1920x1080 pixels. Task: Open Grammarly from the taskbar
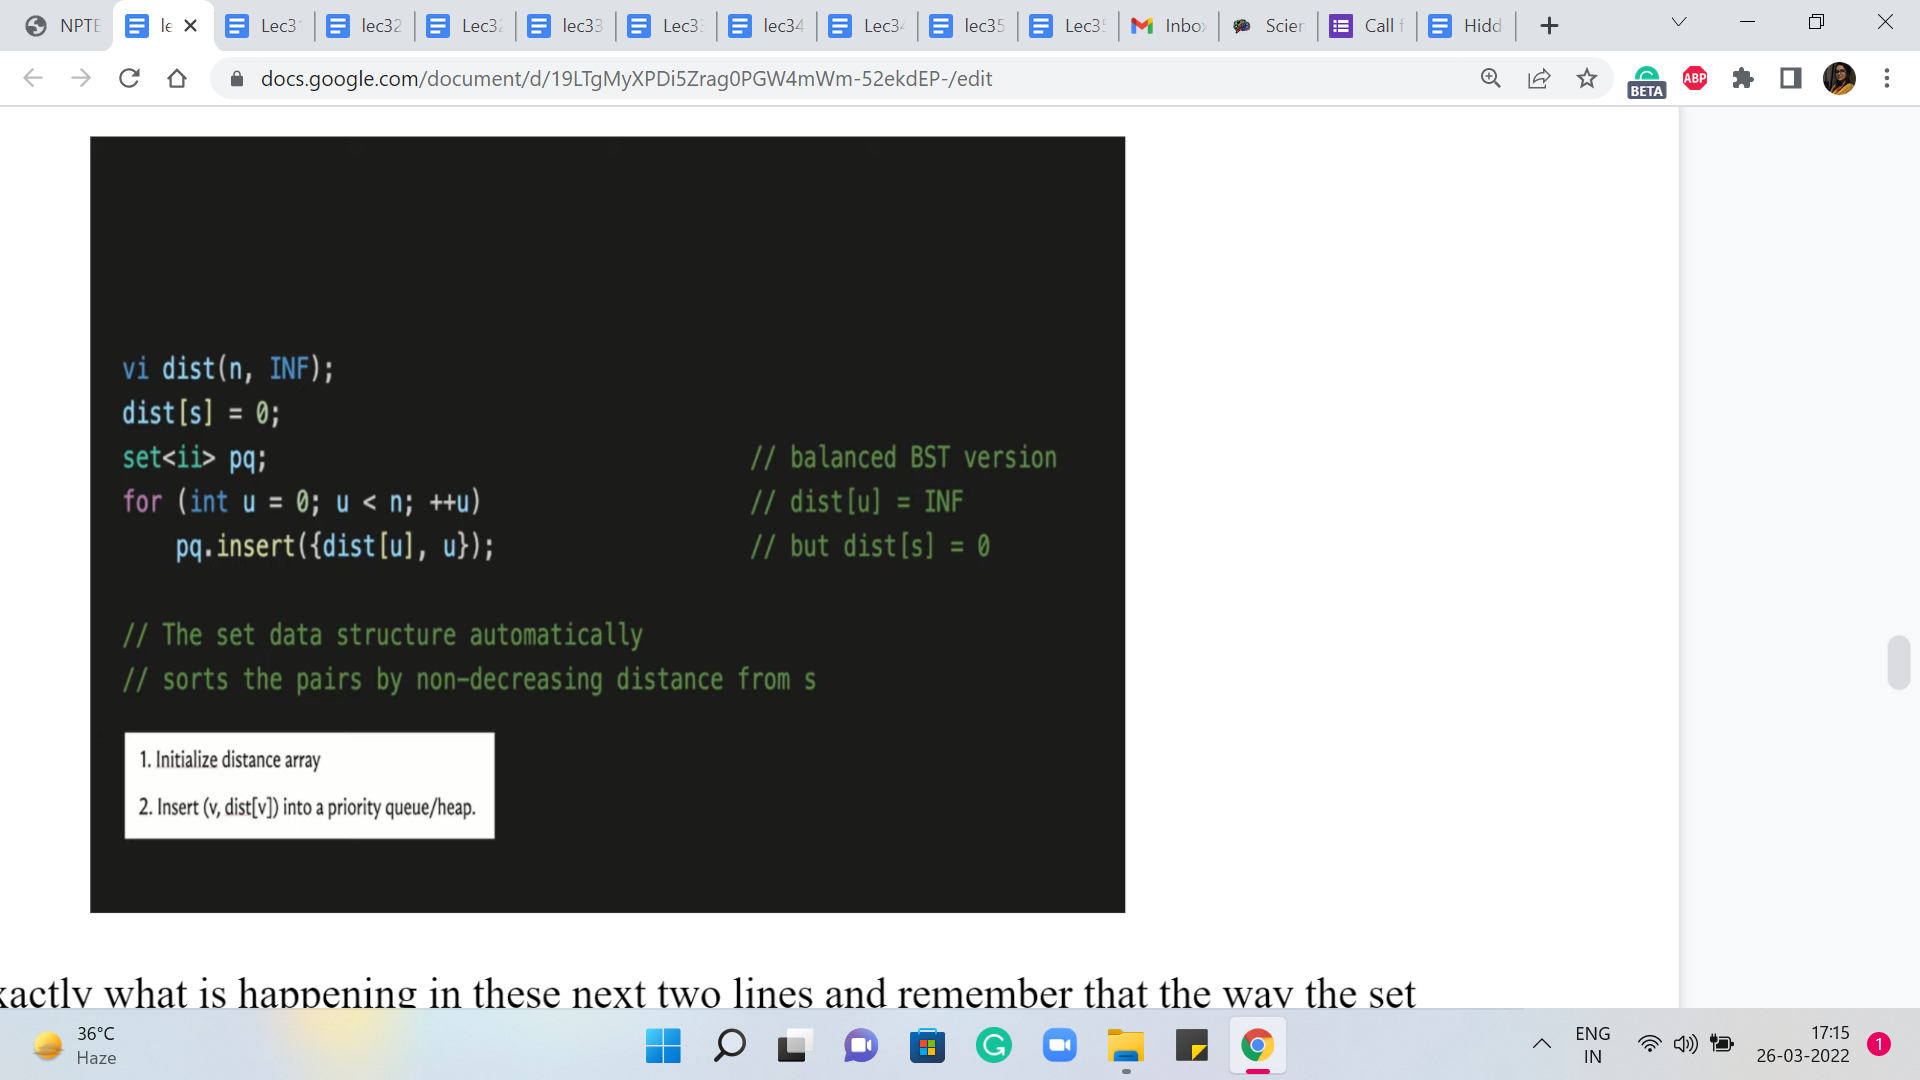pyautogui.click(x=993, y=1046)
